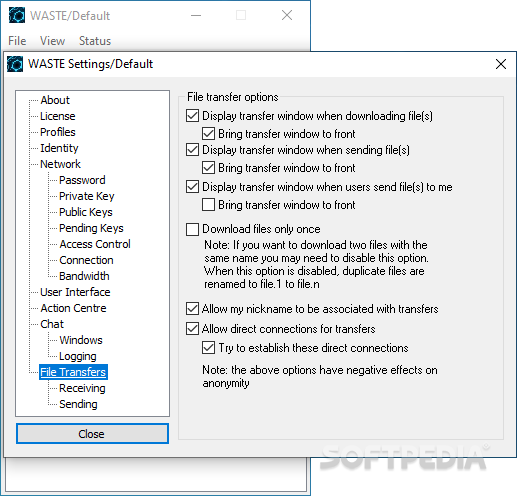Select About in the settings tree

click(55, 100)
